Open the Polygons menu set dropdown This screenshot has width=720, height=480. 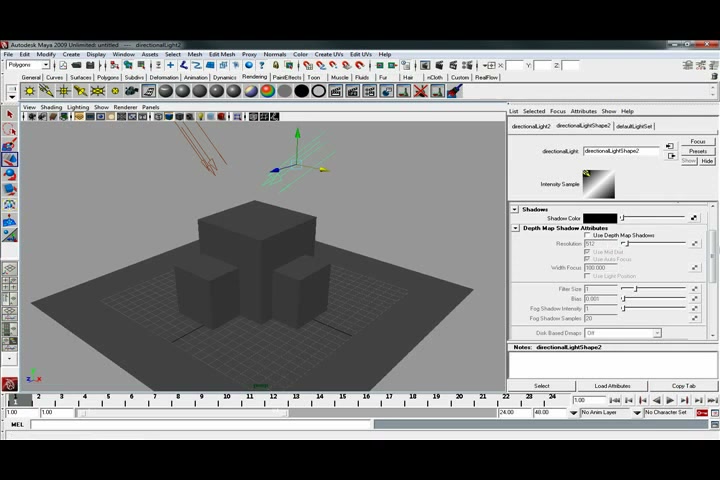point(28,65)
